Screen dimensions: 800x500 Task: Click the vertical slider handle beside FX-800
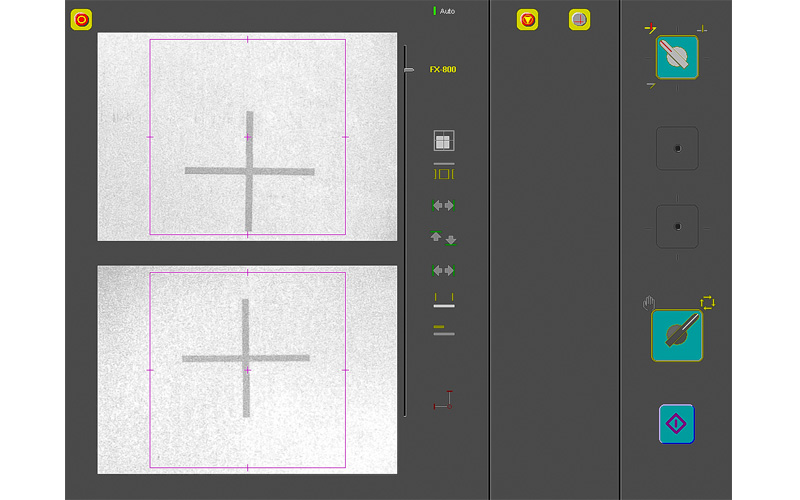click(408, 70)
